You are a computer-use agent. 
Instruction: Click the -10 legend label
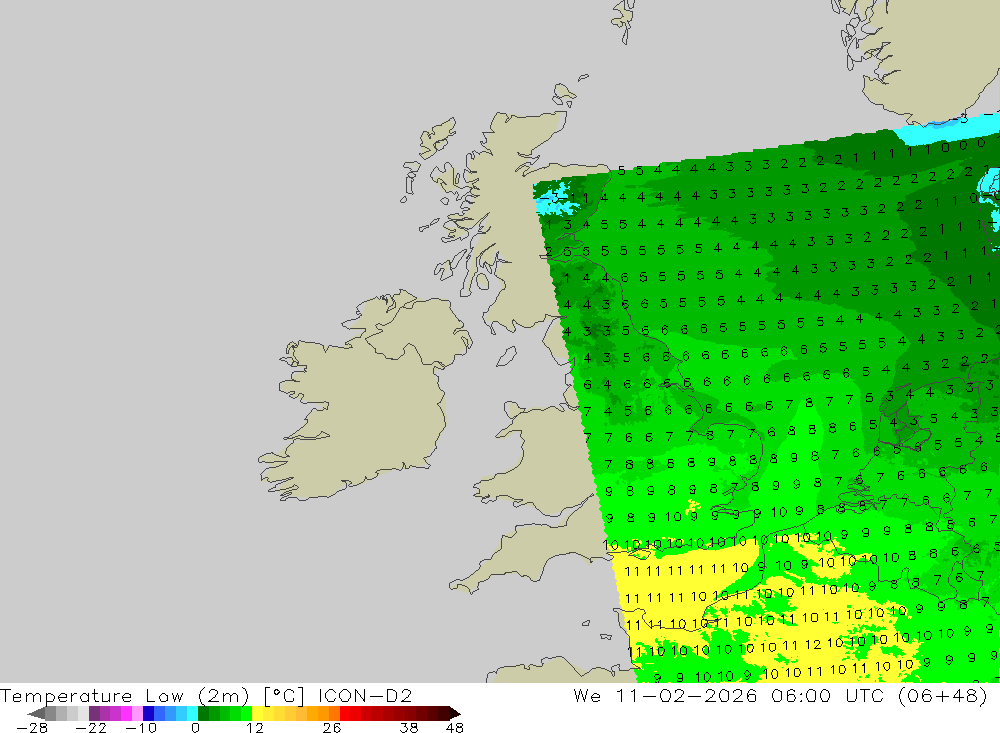point(141,728)
